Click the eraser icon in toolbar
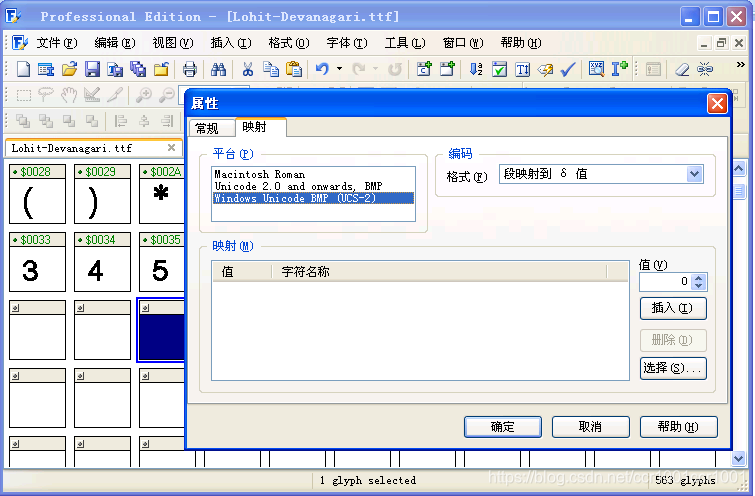This screenshot has height=496, width=755. click(682, 69)
